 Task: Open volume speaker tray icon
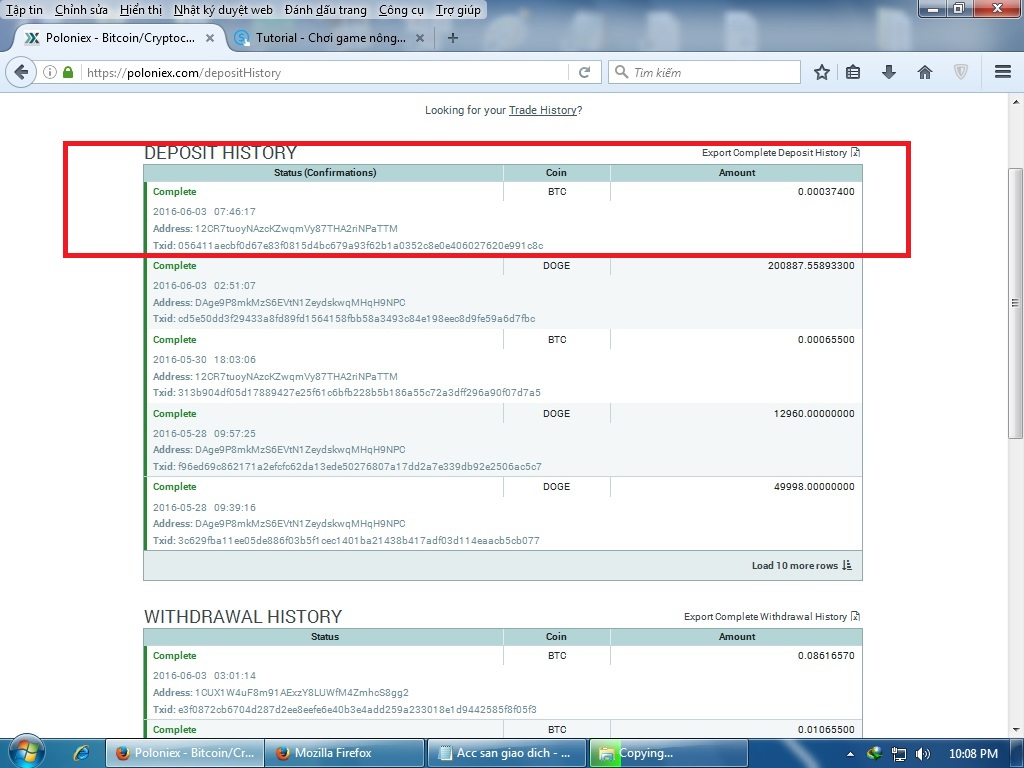click(x=923, y=754)
